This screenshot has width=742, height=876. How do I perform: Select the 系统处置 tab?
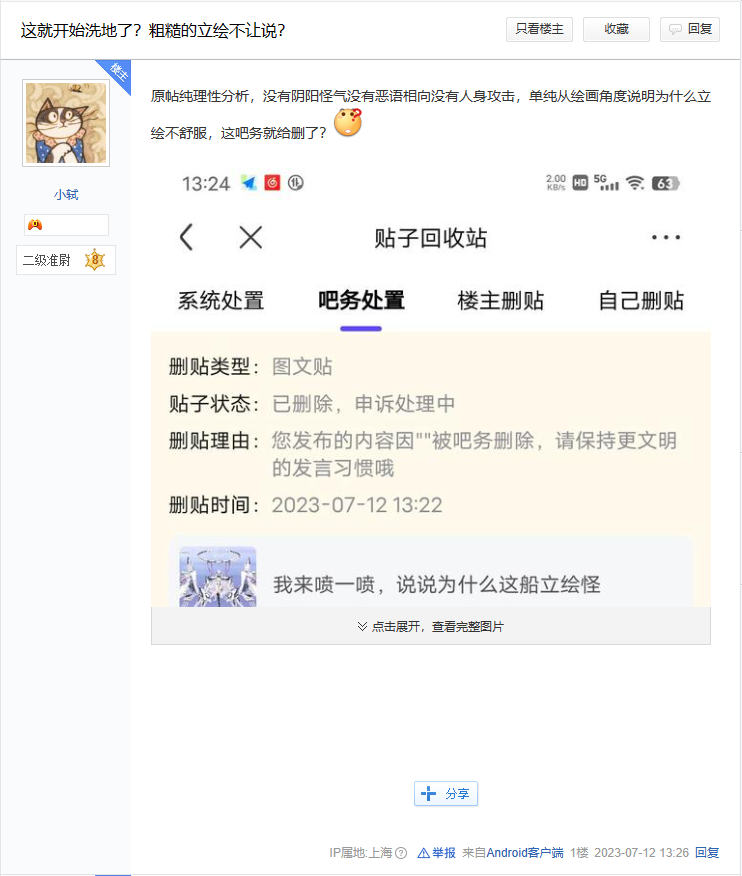point(221,301)
